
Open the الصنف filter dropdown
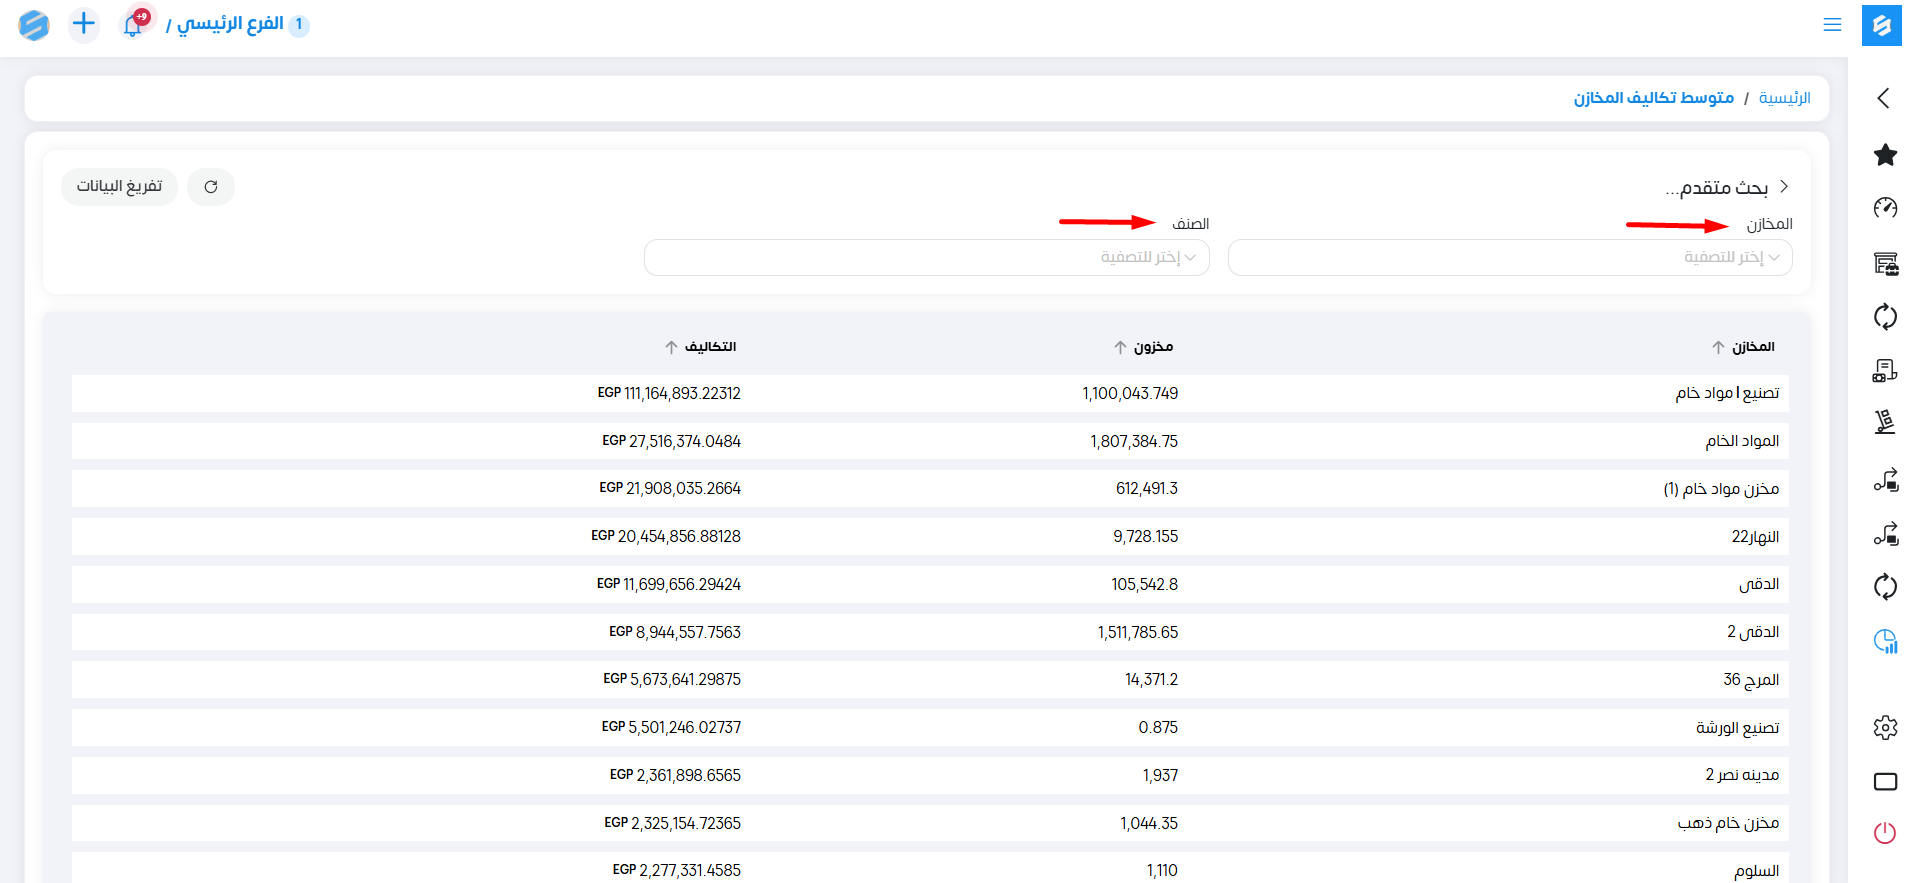tap(926, 258)
